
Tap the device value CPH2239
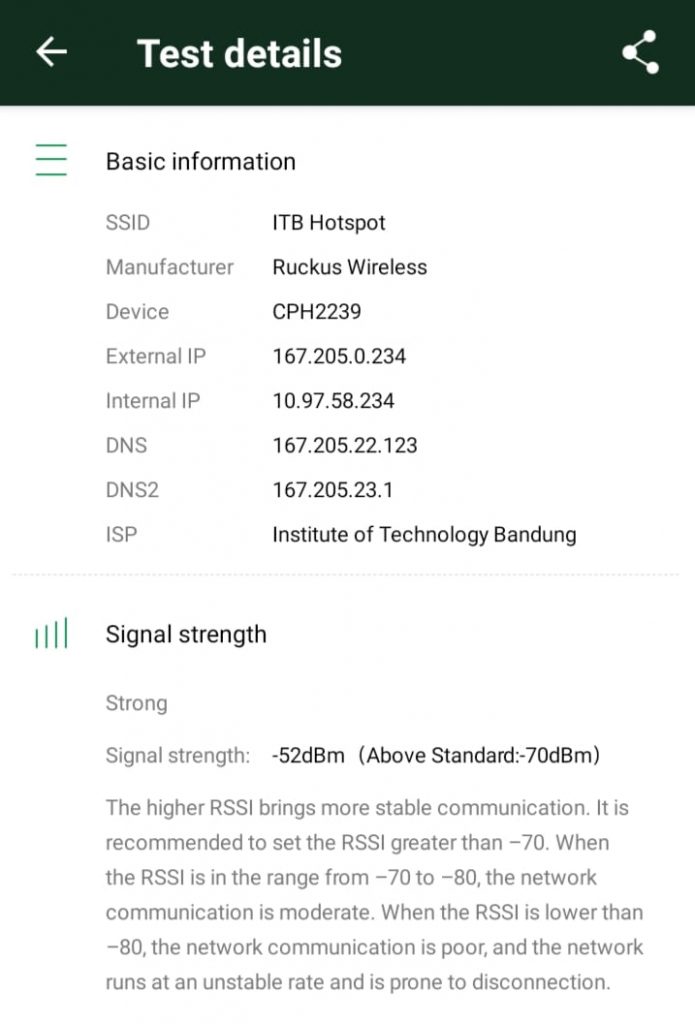(x=316, y=312)
